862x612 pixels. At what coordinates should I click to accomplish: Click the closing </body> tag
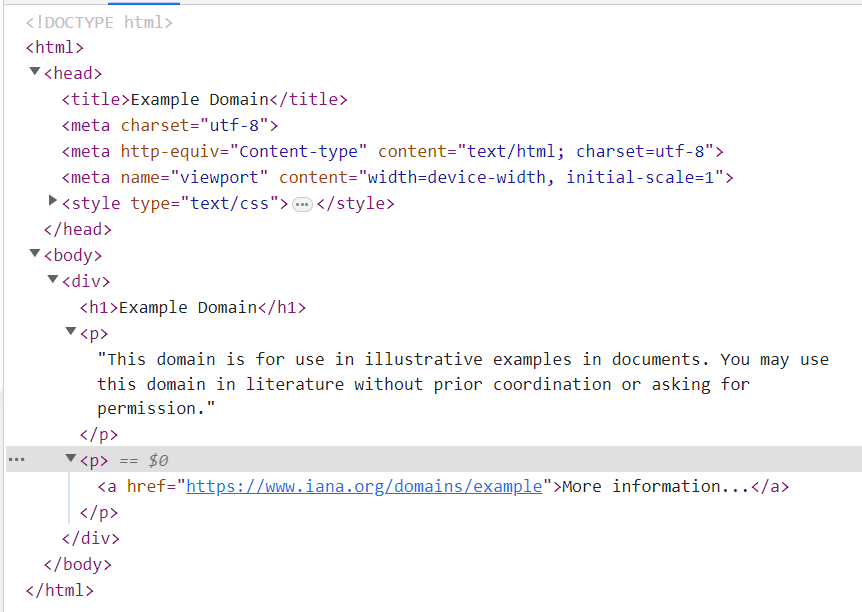(x=78, y=565)
